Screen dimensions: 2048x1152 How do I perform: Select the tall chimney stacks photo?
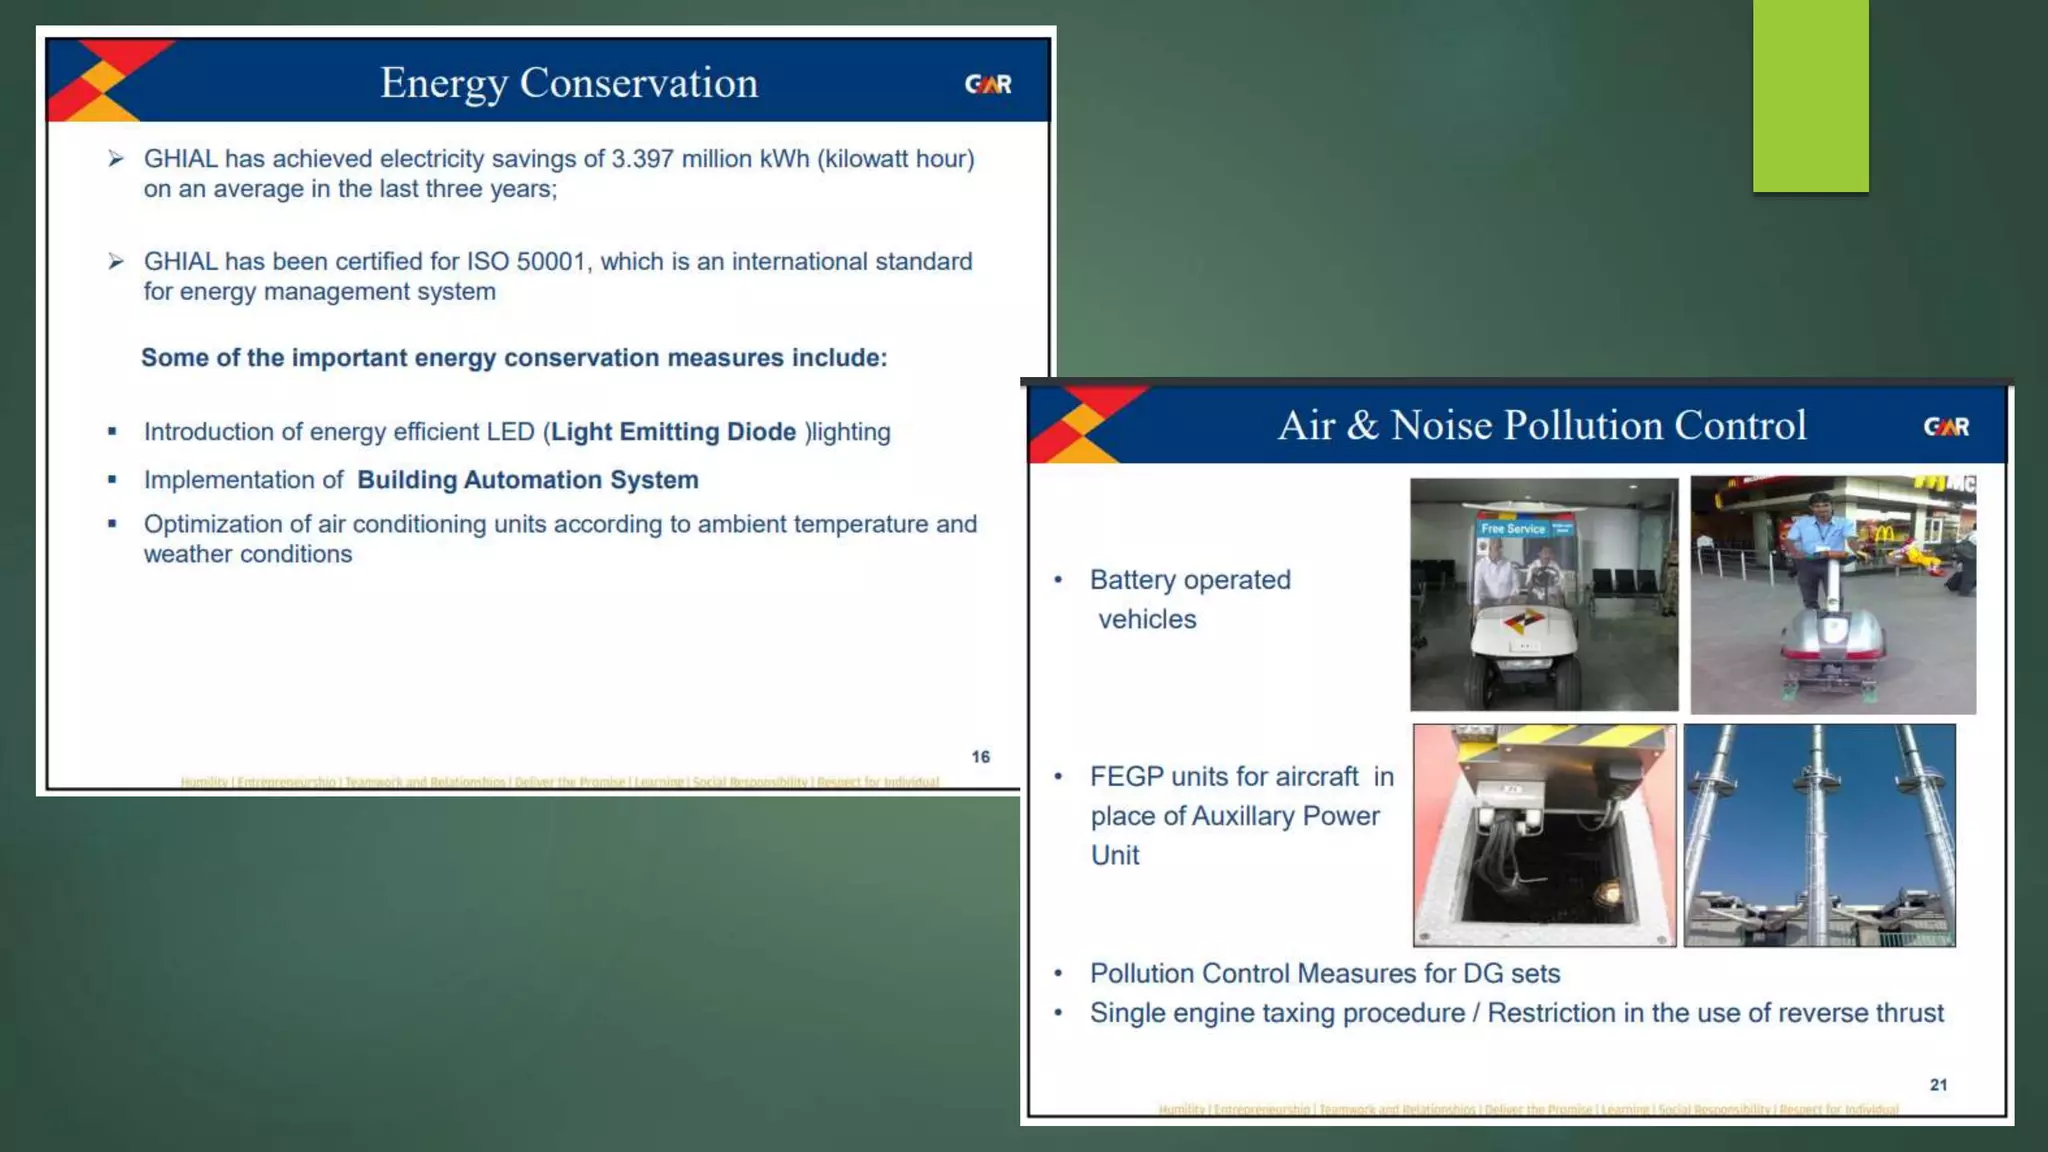click(x=1819, y=835)
